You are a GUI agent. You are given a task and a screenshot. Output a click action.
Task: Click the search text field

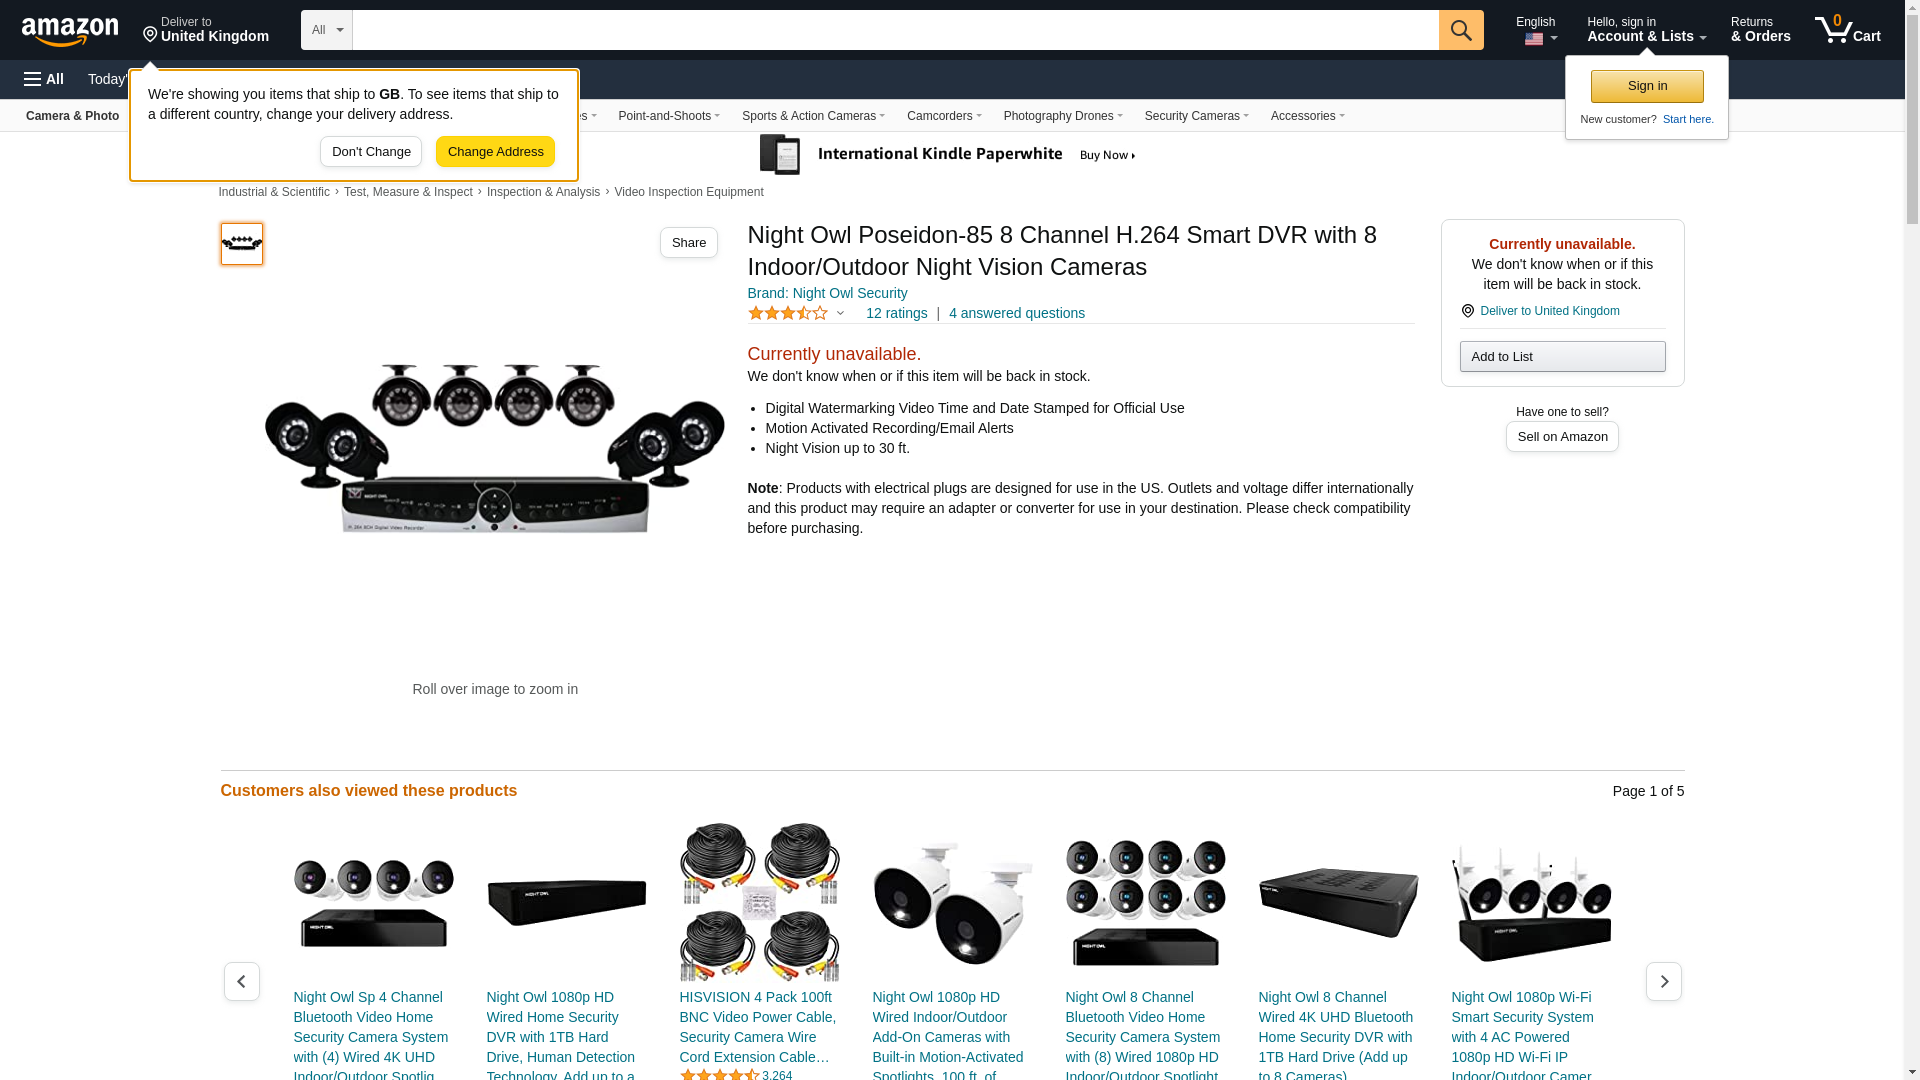coord(895,30)
